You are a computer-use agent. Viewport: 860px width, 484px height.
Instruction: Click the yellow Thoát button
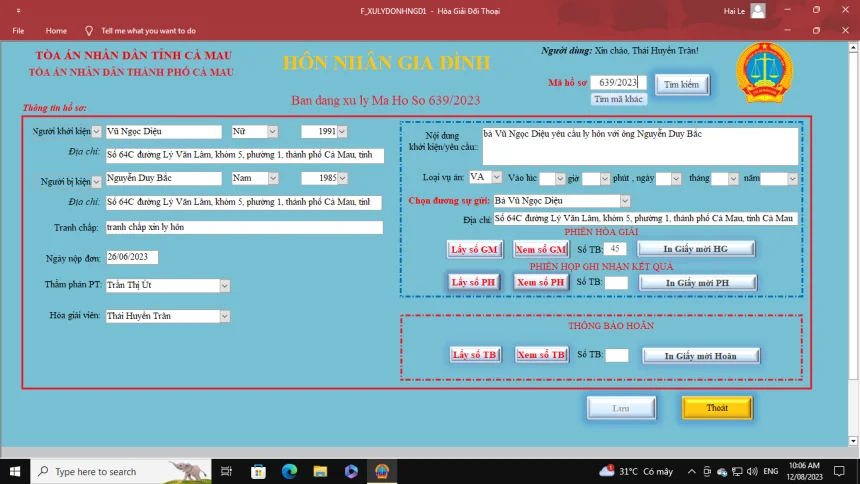click(716, 408)
